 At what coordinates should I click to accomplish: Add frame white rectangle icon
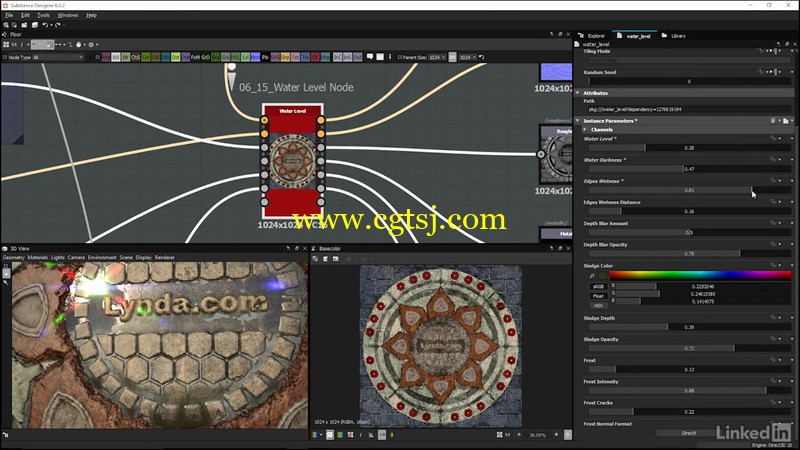[380, 57]
